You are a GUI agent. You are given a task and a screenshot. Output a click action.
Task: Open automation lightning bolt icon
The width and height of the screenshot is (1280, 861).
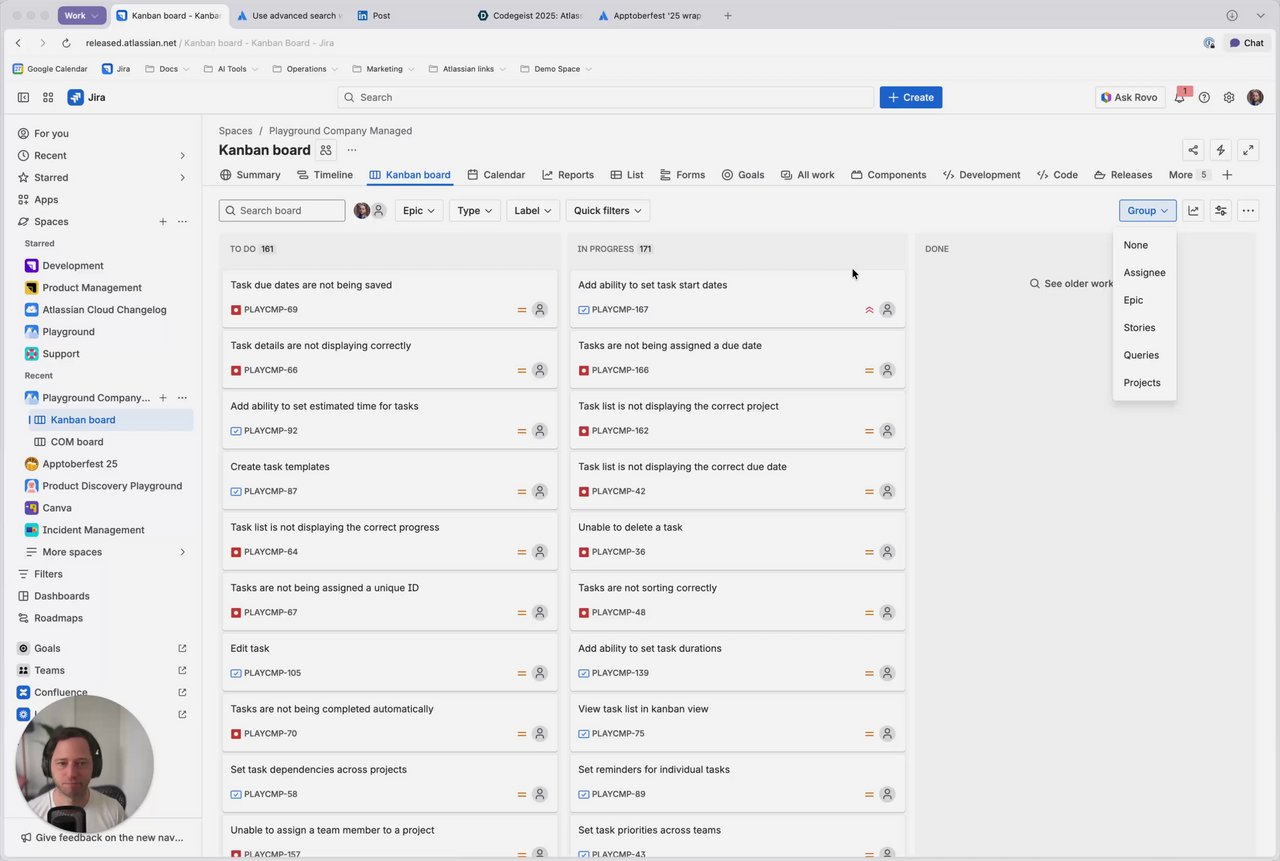[x=1220, y=150]
